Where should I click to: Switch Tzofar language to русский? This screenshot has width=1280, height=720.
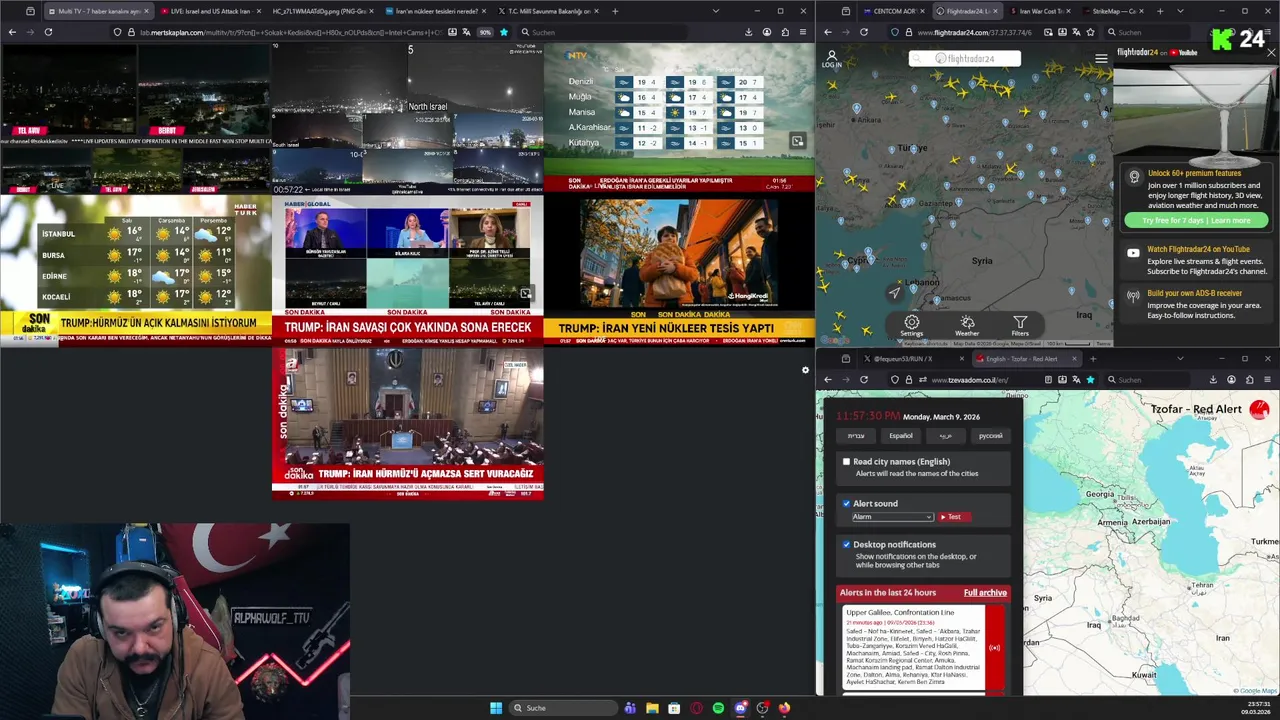pyautogui.click(x=990, y=436)
